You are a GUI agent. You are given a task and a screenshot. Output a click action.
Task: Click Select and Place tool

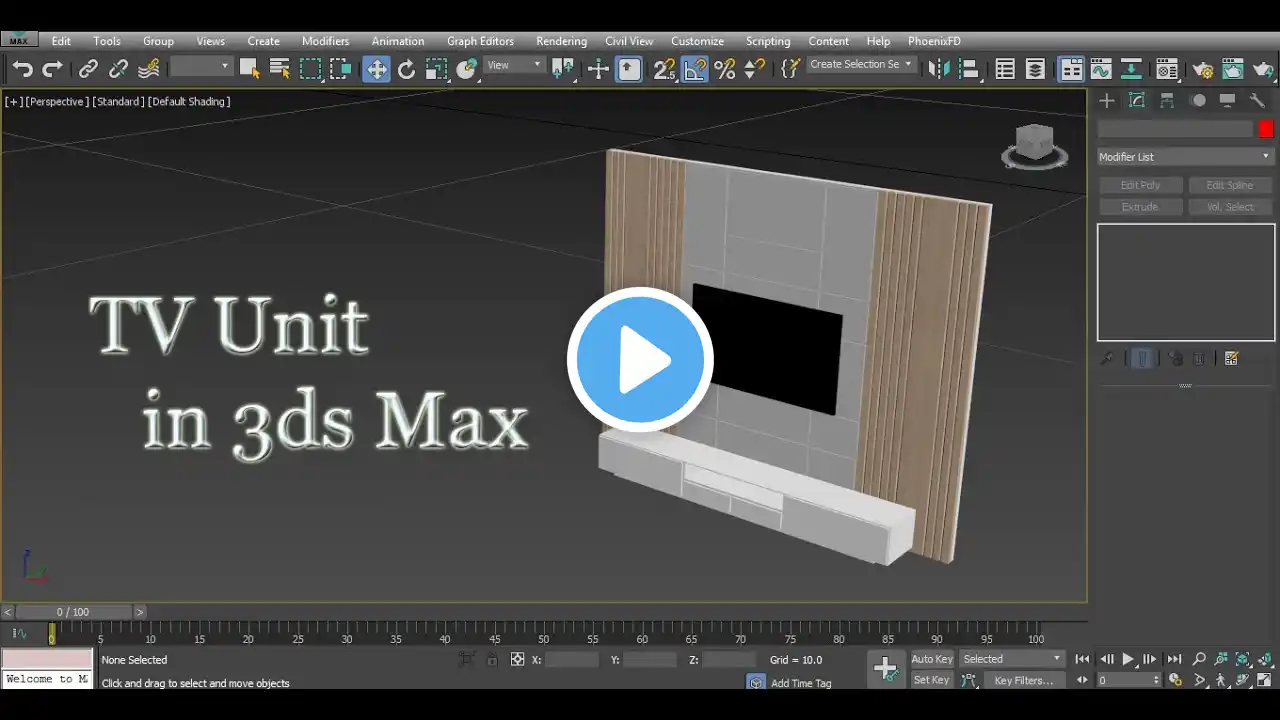coord(467,69)
